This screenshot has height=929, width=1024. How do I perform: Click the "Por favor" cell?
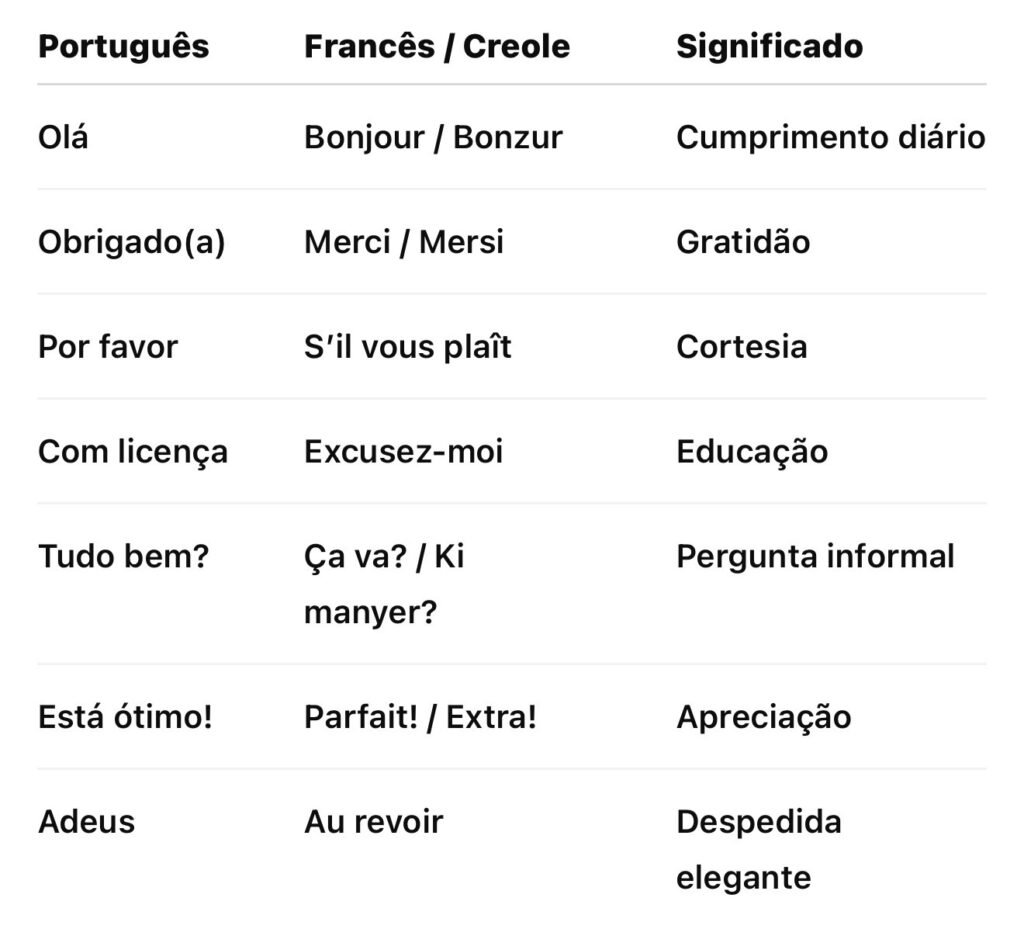coord(108,347)
